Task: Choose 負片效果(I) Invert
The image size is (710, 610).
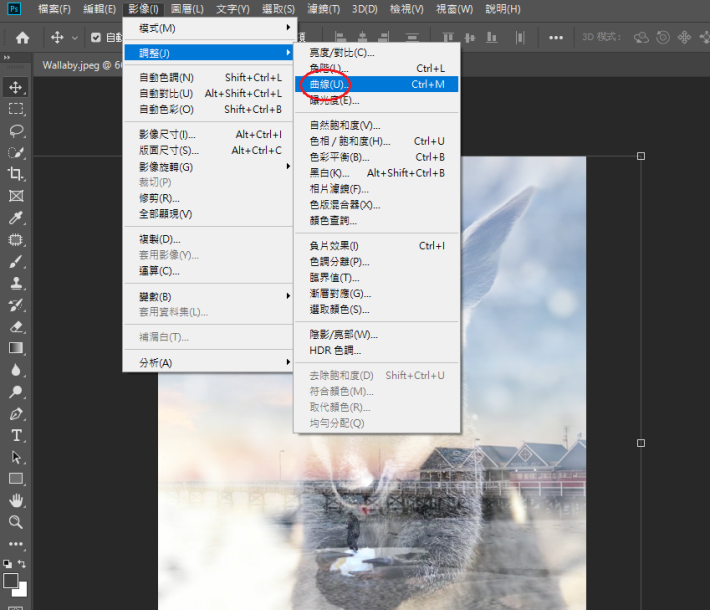Action: click(x=377, y=246)
